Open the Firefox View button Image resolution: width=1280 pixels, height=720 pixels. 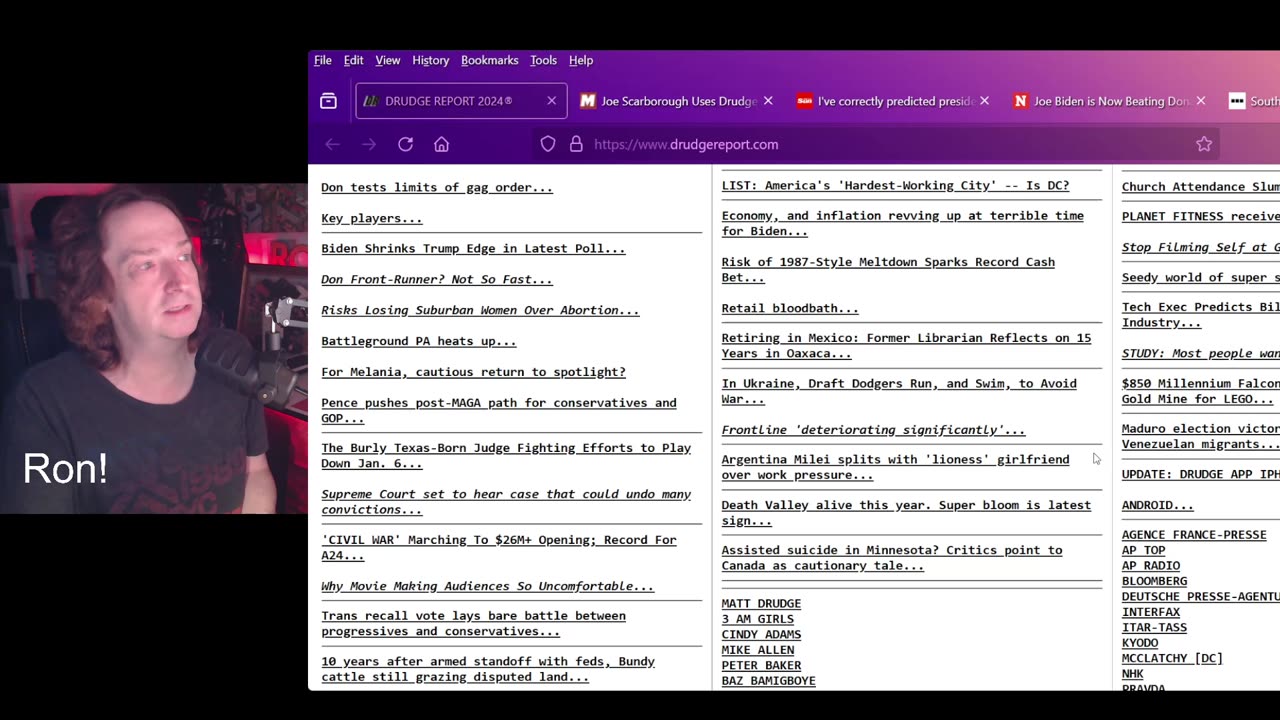pyautogui.click(x=328, y=101)
